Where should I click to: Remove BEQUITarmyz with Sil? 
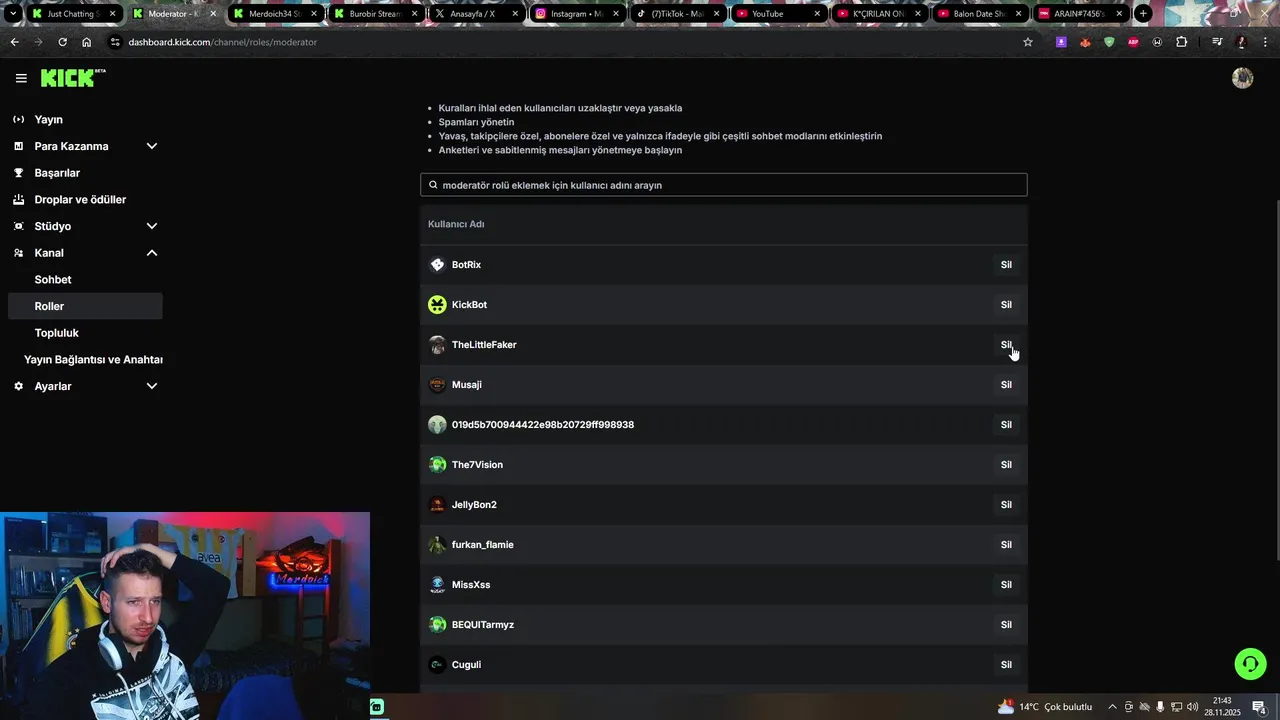pyautogui.click(x=1006, y=625)
